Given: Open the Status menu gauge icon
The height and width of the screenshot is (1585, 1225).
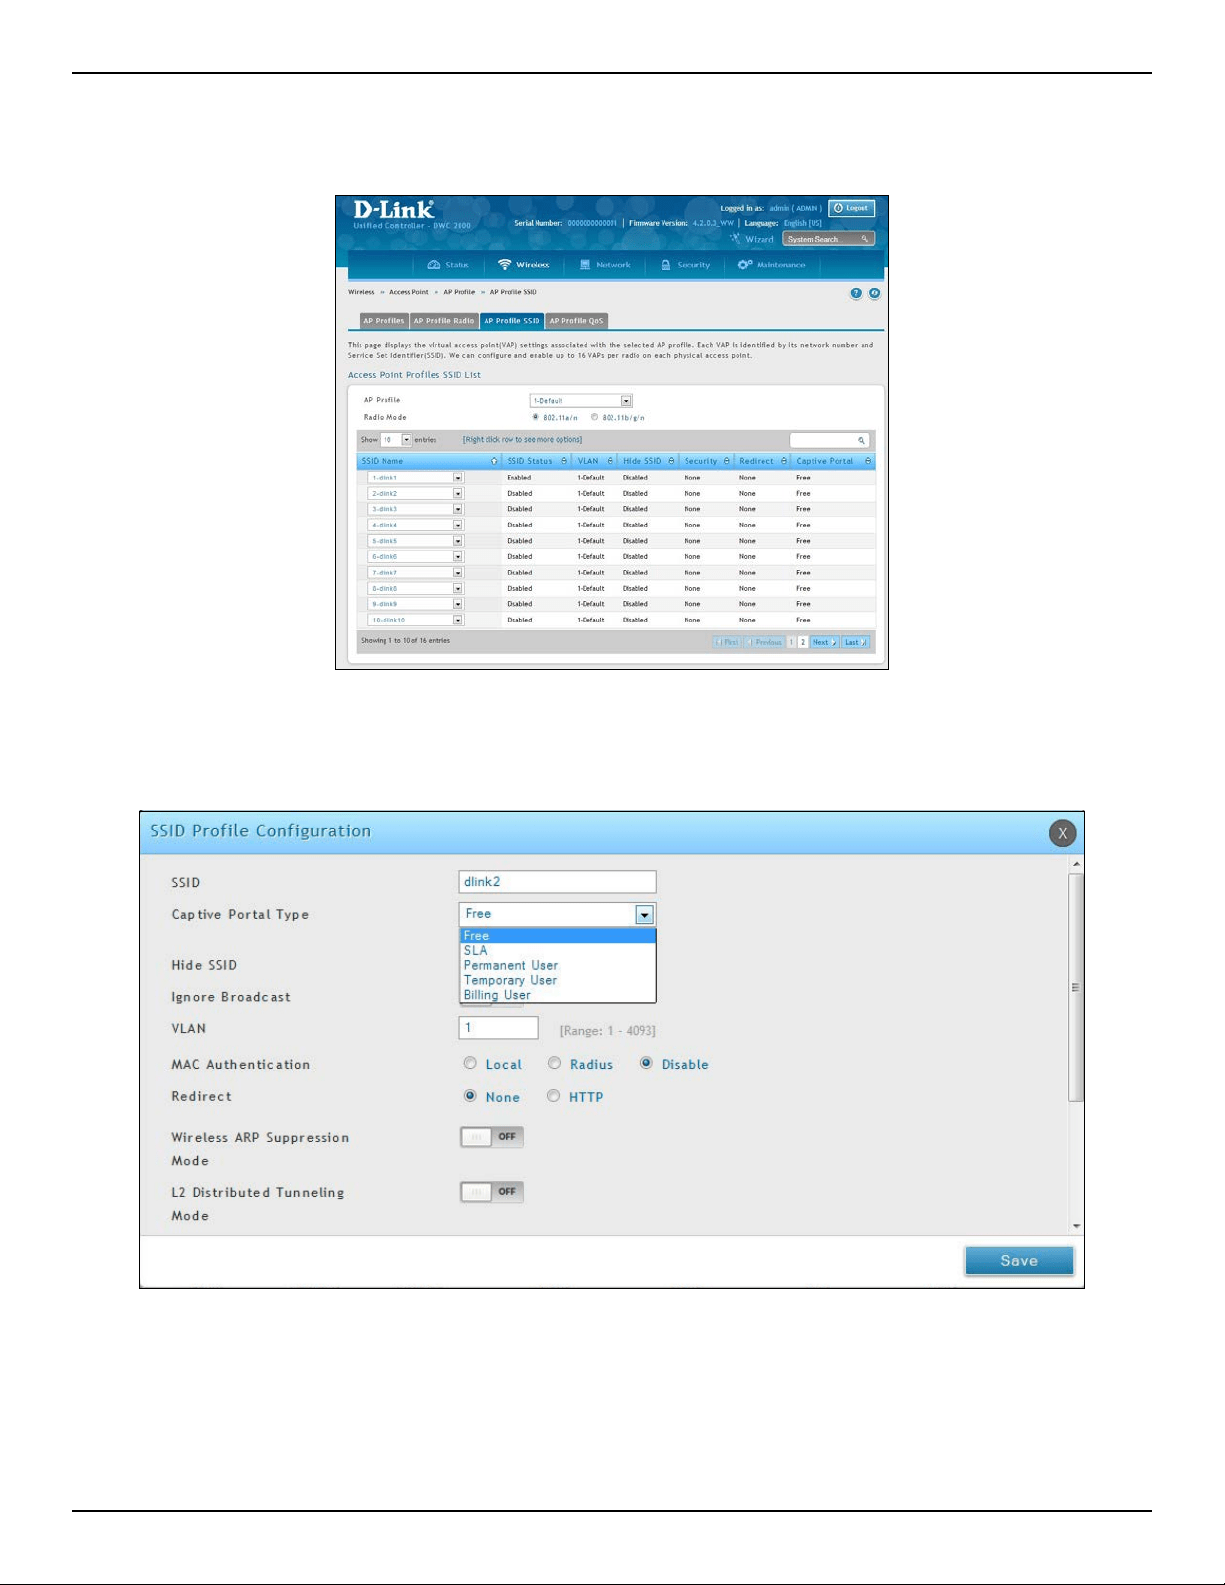Looking at the screenshot, I should (x=434, y=265).
